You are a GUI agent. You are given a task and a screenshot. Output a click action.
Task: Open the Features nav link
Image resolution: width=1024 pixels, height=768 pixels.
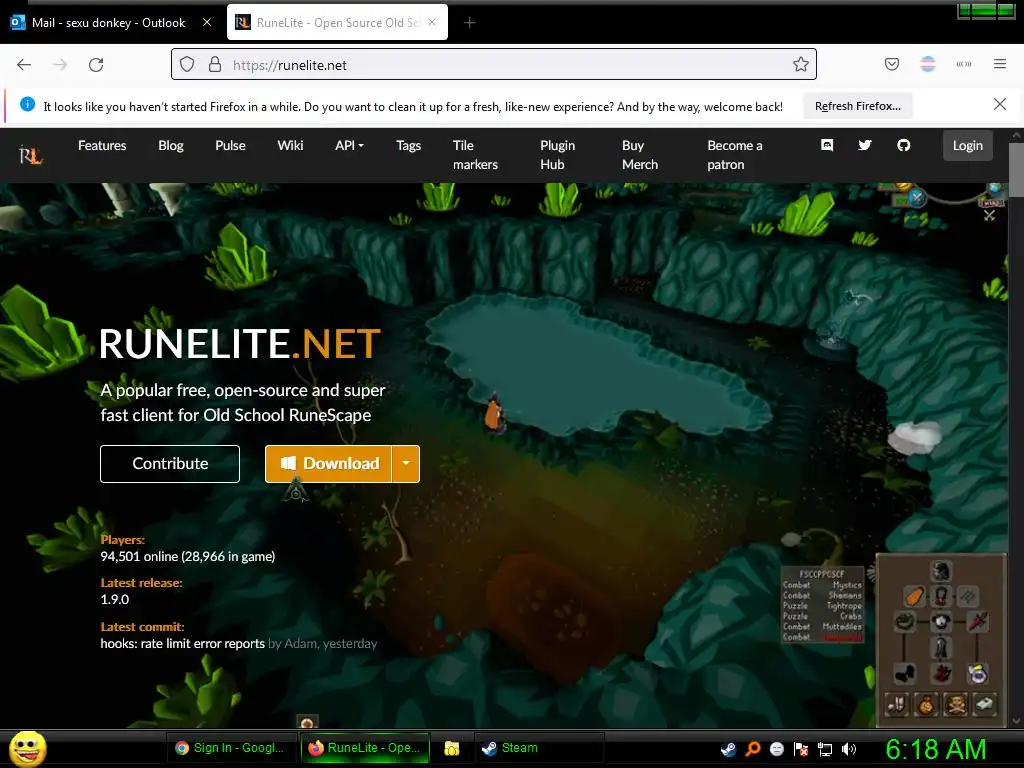tap(102, 146)
